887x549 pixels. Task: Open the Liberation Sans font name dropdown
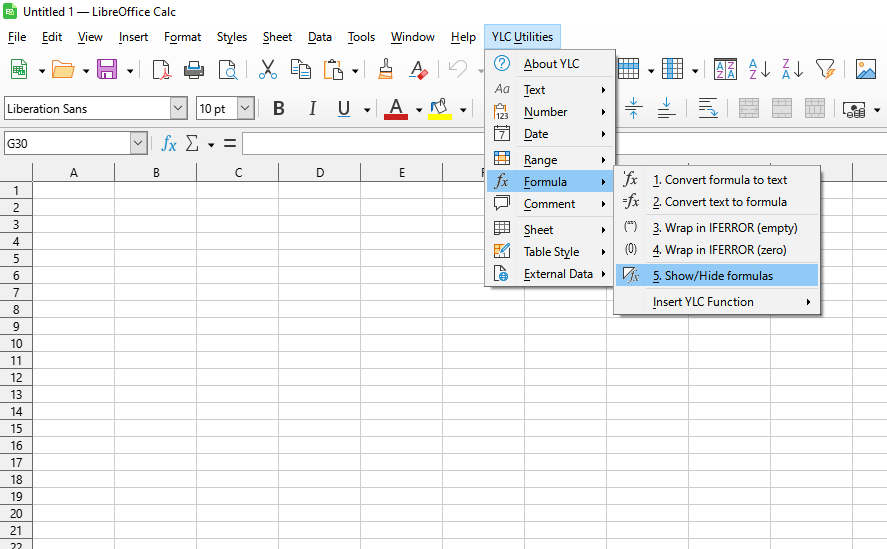[x=178, y=109]
